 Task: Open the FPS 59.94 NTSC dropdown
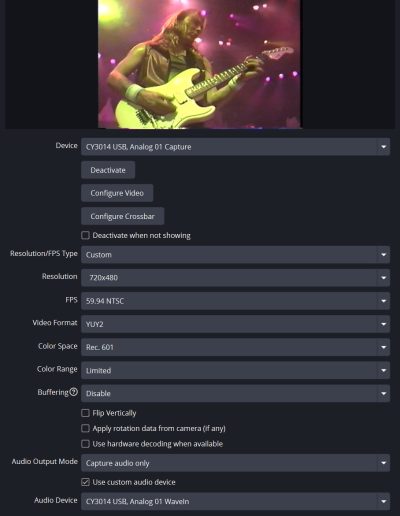point(235,301)
